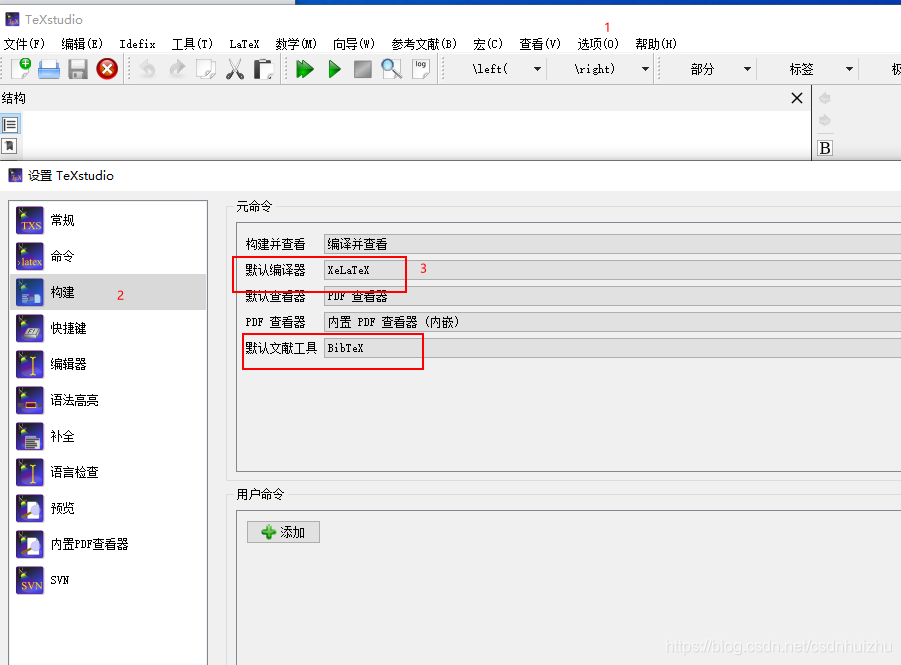Screen dimensions: 901x665
Task: Open the viewer using the magnifier icon
Action: pyautogui.click(x=391, y=69)
